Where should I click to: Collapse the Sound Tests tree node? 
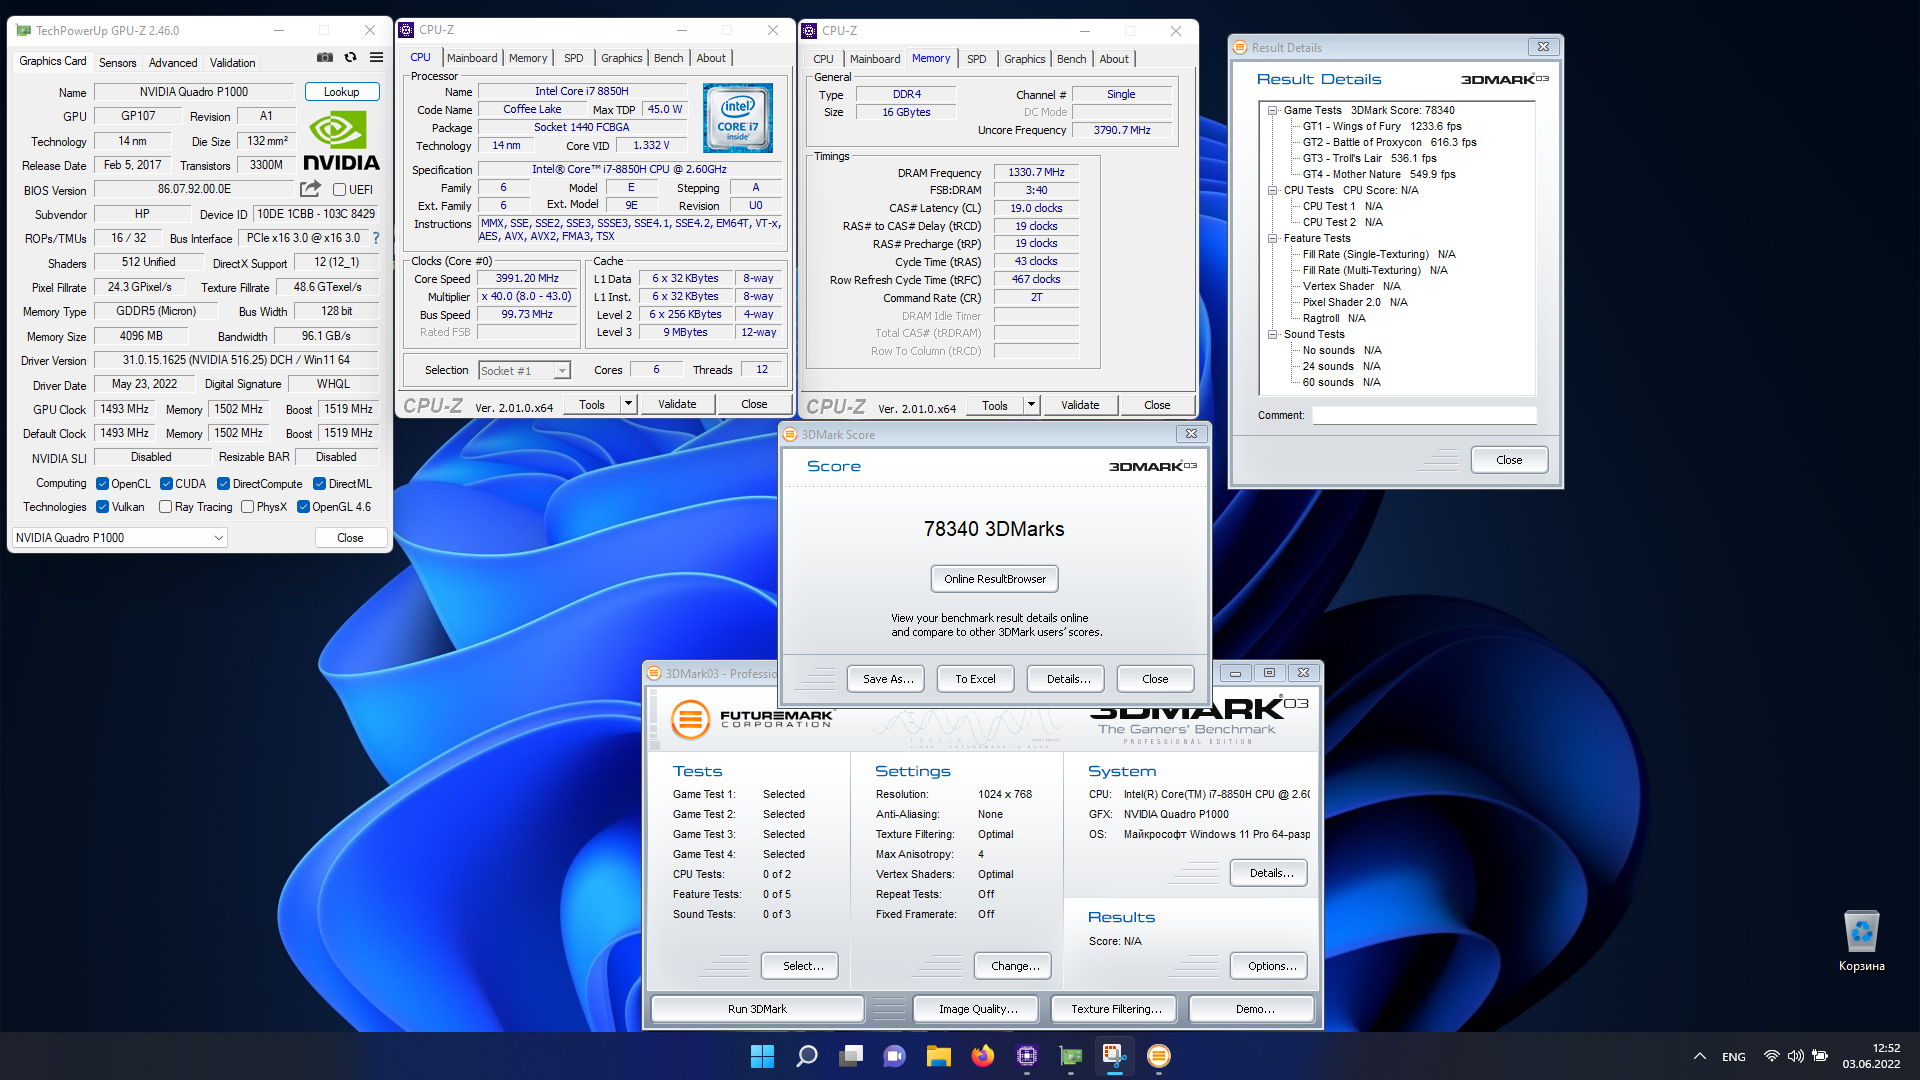[1272, 334]
